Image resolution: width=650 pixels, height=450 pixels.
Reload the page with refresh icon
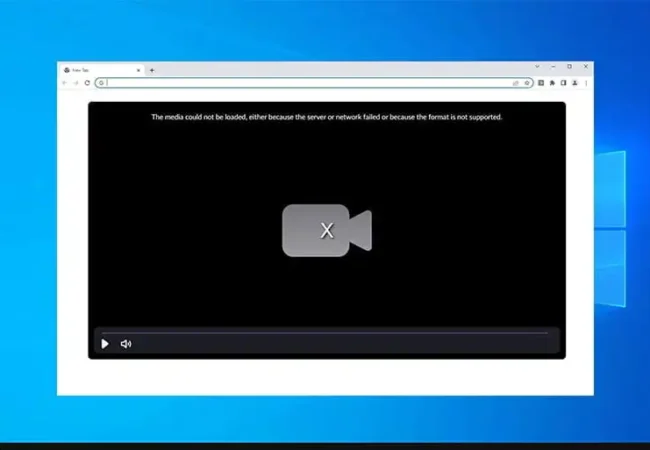click(87, 83)
